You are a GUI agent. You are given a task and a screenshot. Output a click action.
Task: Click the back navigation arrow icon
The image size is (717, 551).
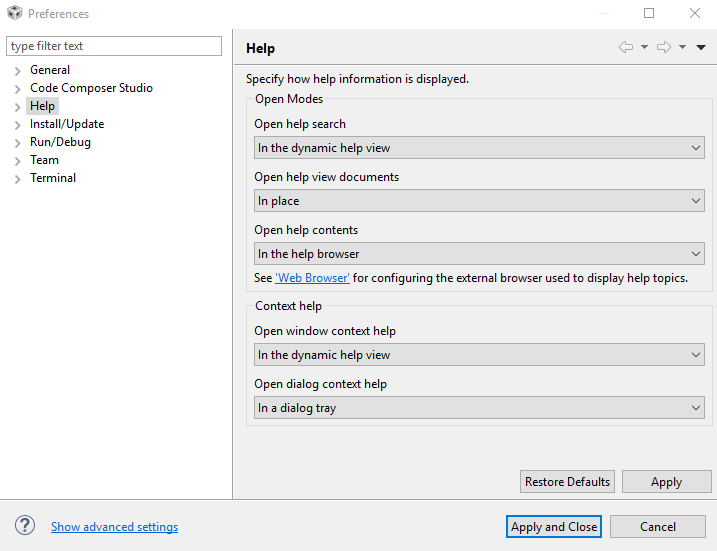coord(626,47)
